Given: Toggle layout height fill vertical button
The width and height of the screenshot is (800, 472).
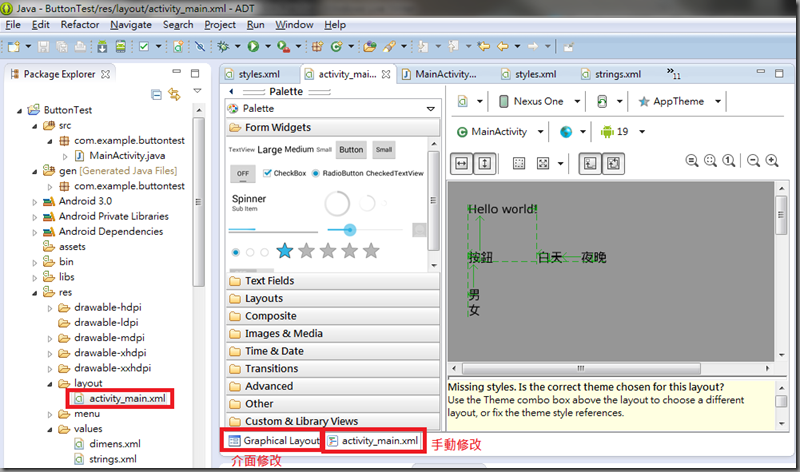Looking at the screenshot, I should pos(485,163).
